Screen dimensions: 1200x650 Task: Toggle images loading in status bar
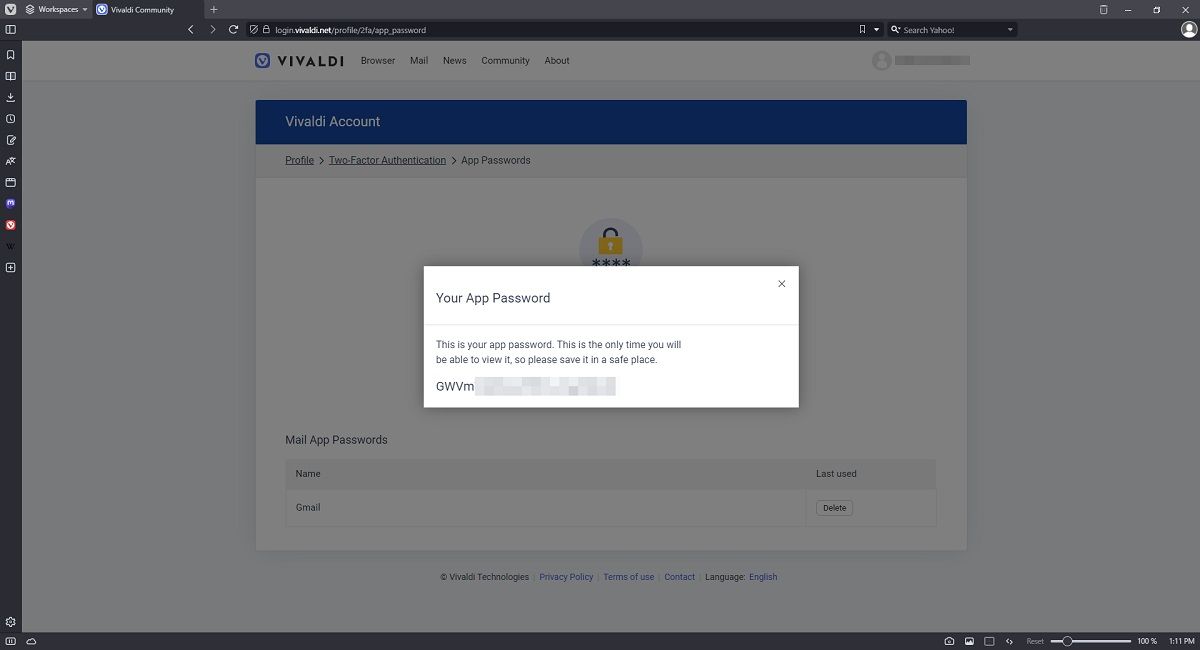tap(969, 641)
